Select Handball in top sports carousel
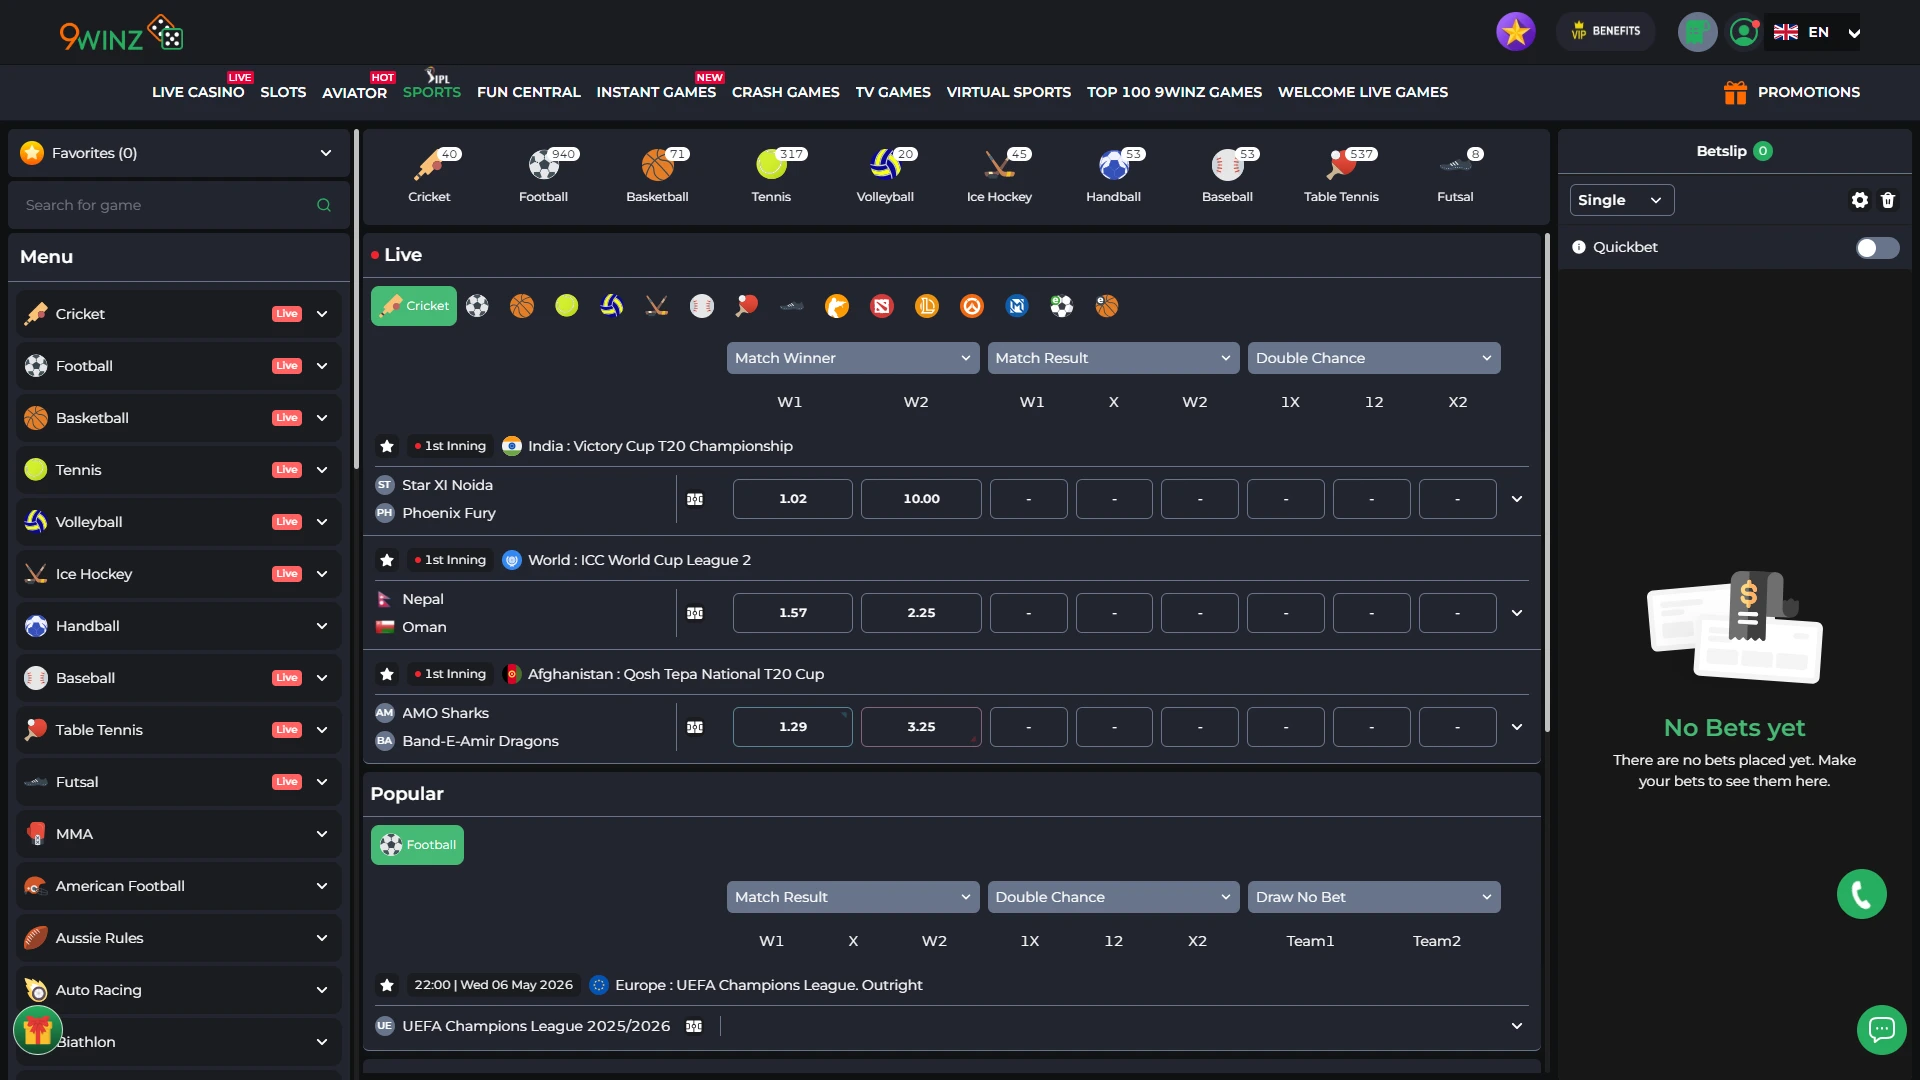This screenshot has height=1080, width=1920. coord(1114,175)
